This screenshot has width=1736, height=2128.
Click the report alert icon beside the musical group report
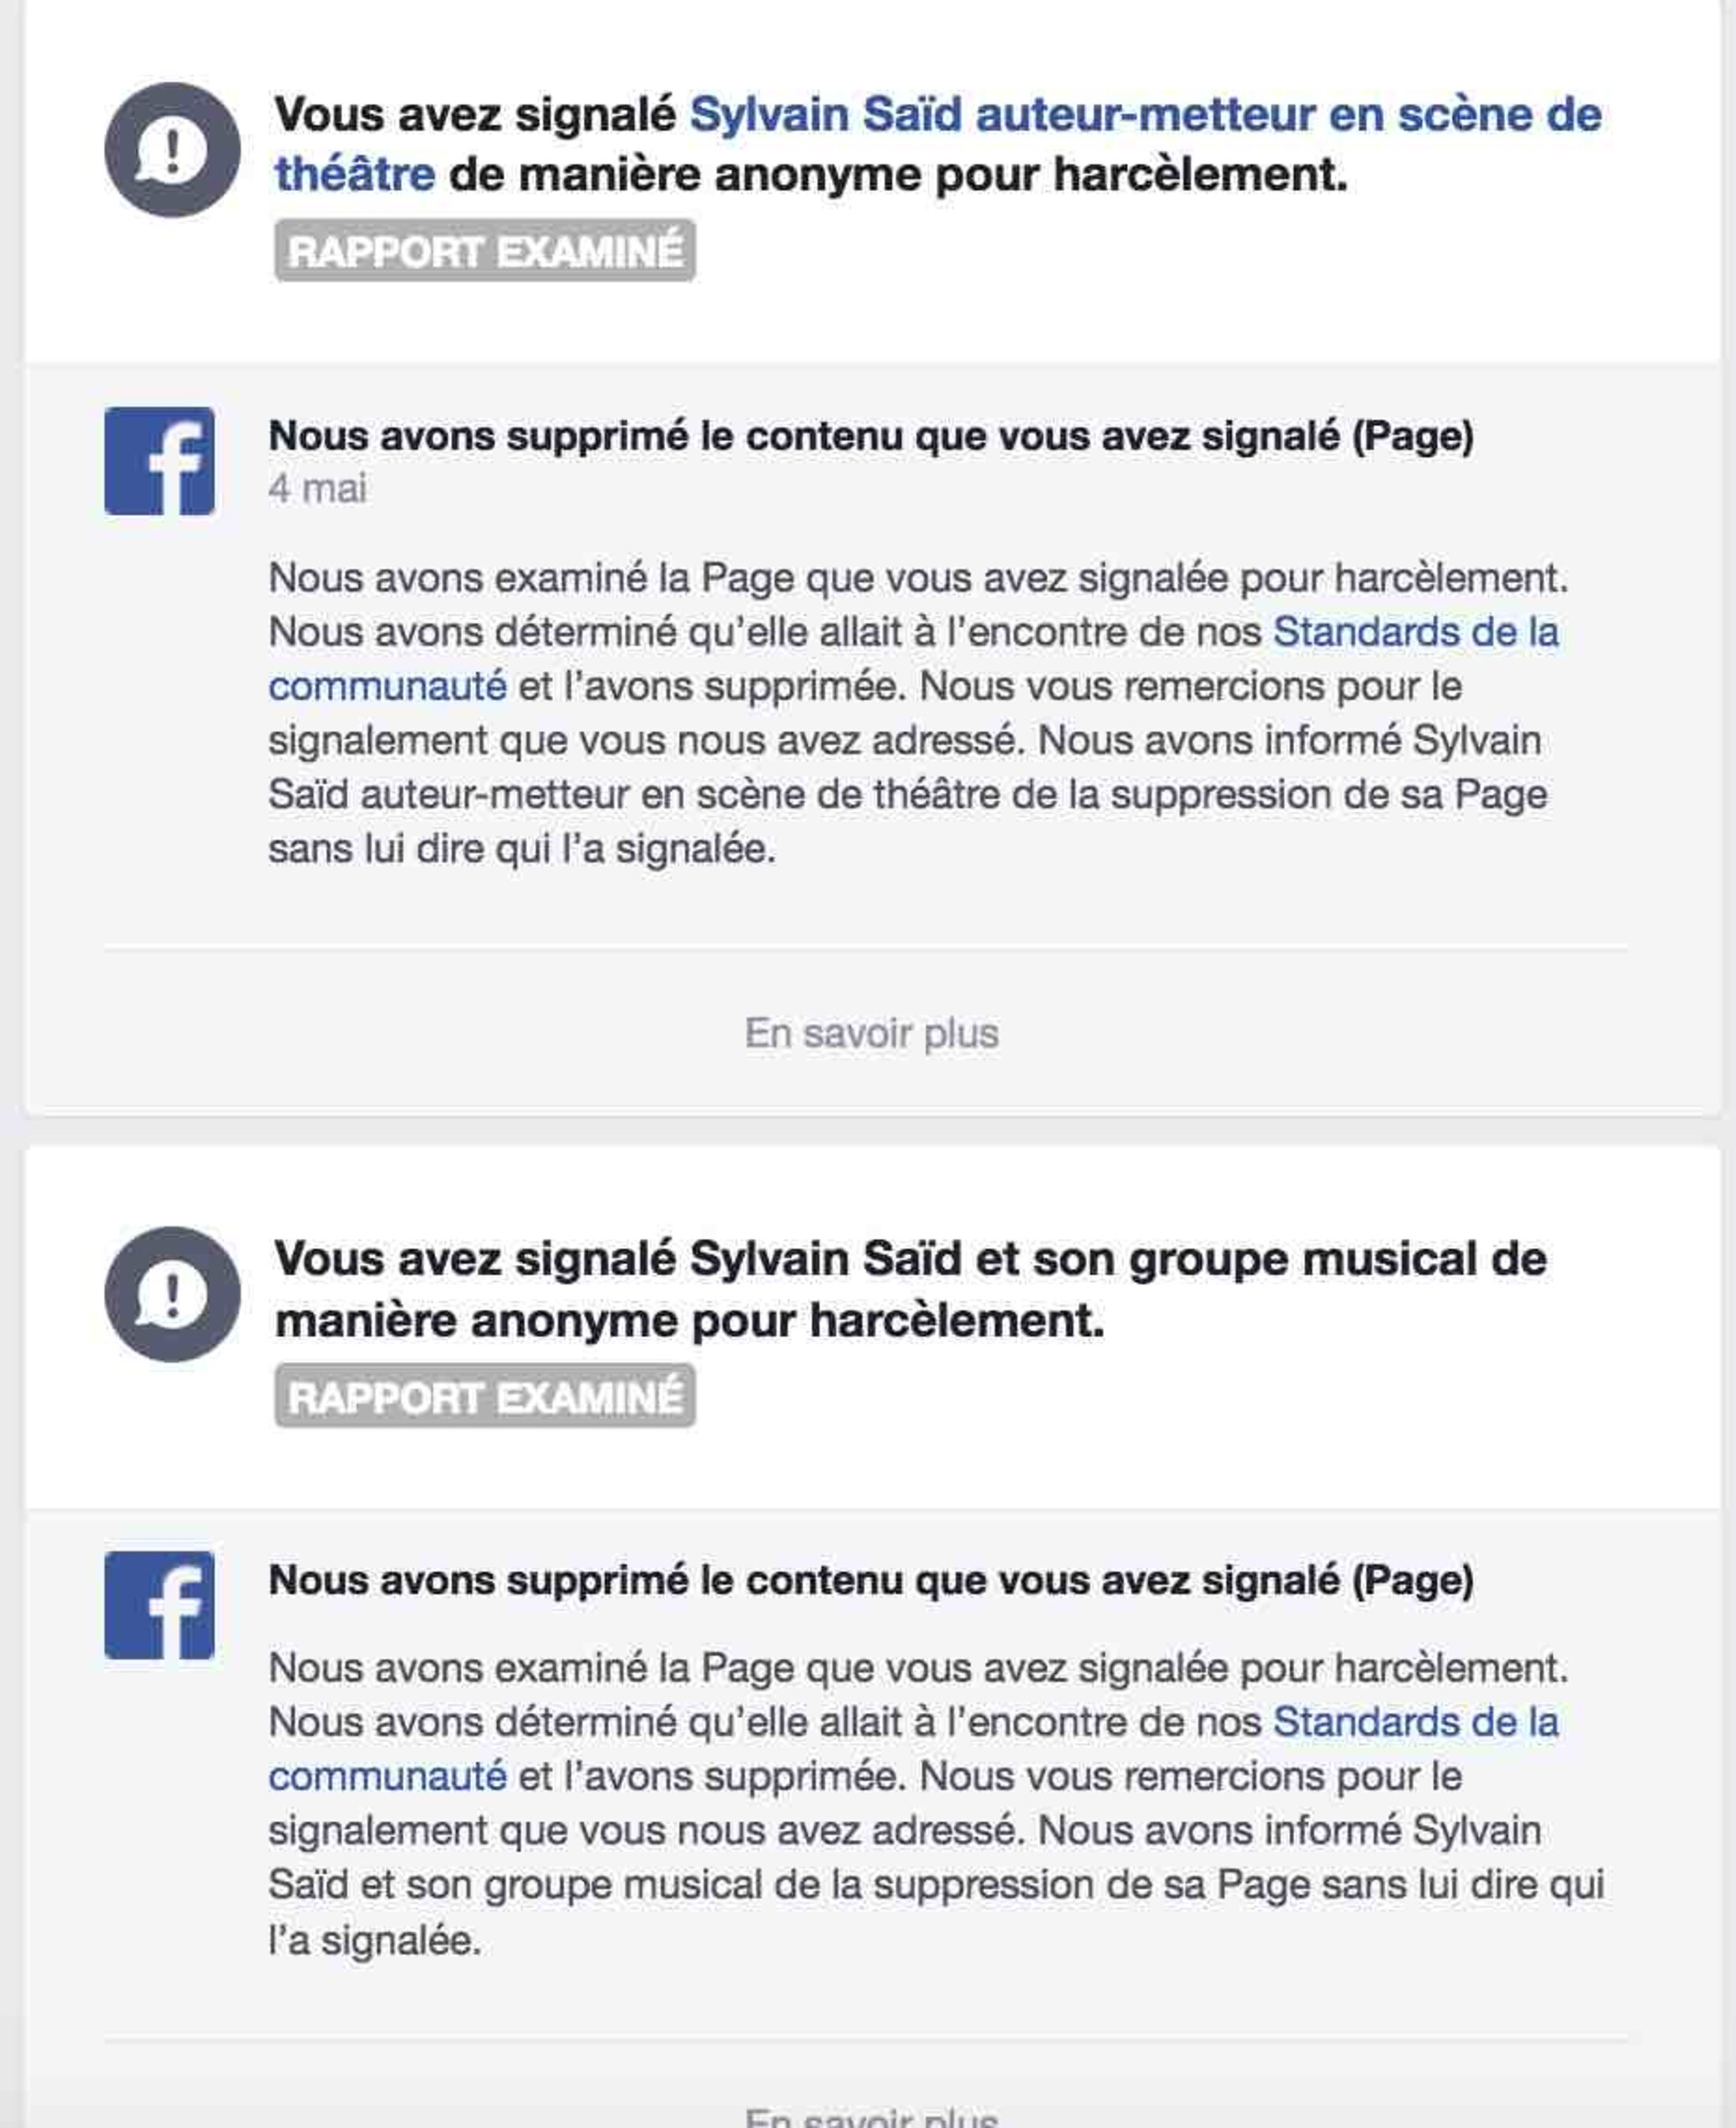172,1294
